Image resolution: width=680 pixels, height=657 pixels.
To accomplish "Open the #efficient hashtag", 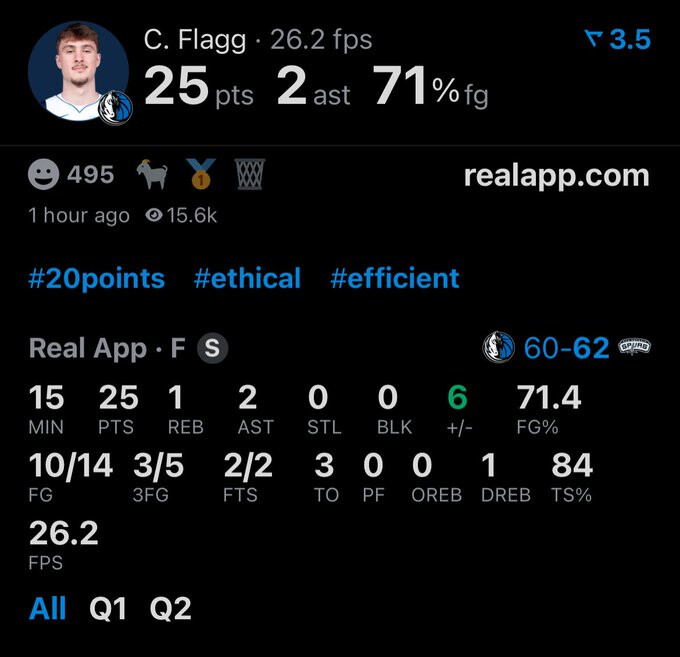I will point(395,278).
